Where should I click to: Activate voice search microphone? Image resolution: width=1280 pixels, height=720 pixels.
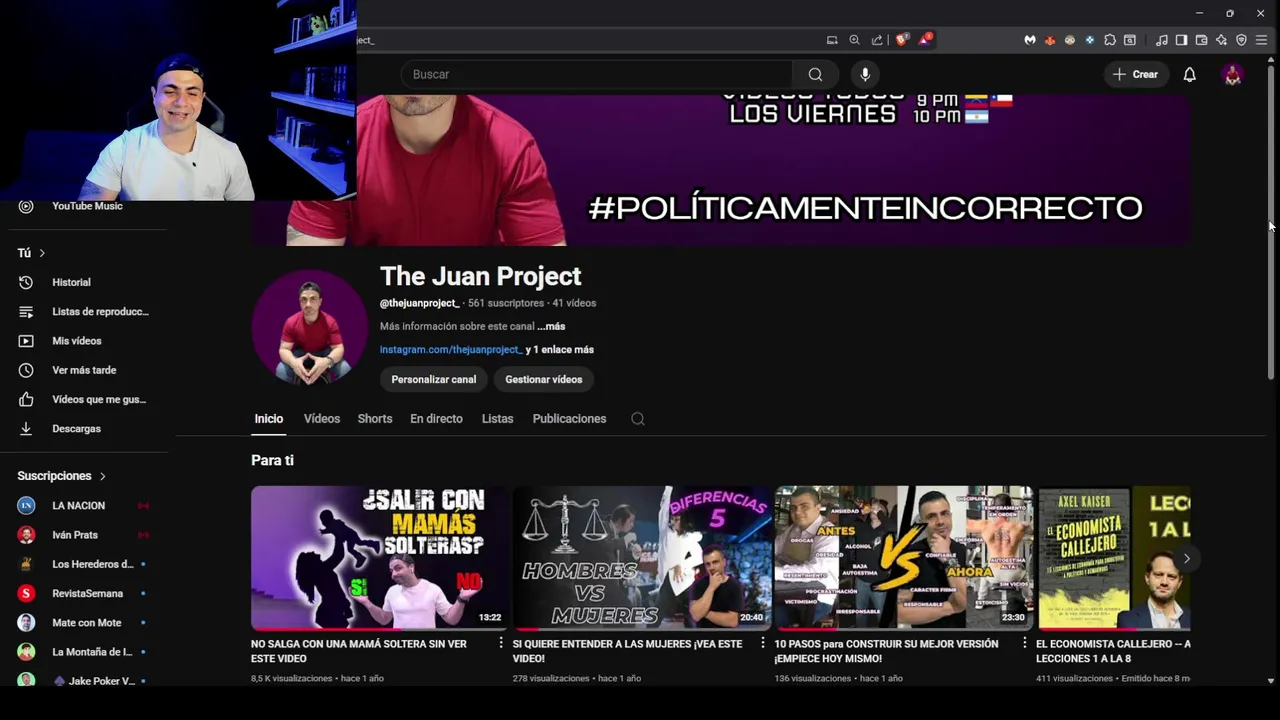tap(865, 74)
